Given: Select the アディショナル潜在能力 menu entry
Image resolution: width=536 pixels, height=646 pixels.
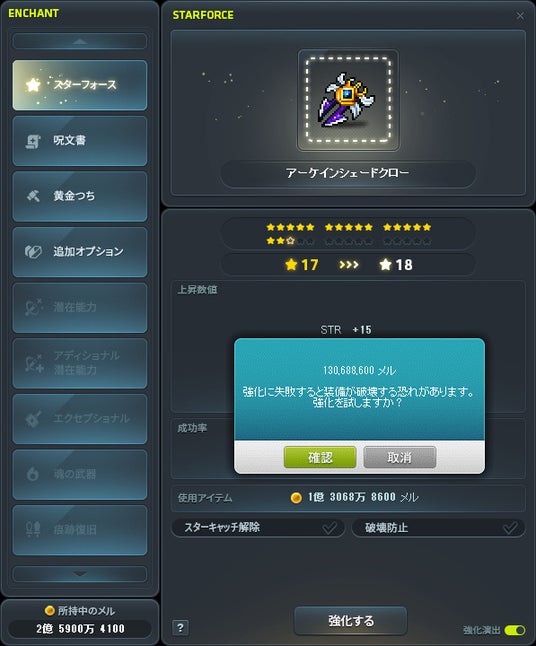Looking at the screenshot, I should click(x=80, y=363).
